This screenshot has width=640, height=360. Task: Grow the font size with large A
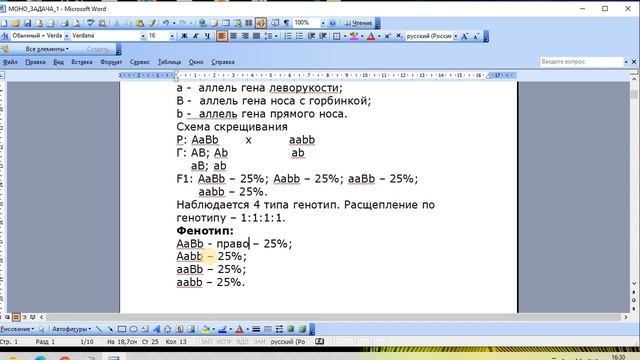click(x=464, y=36)
